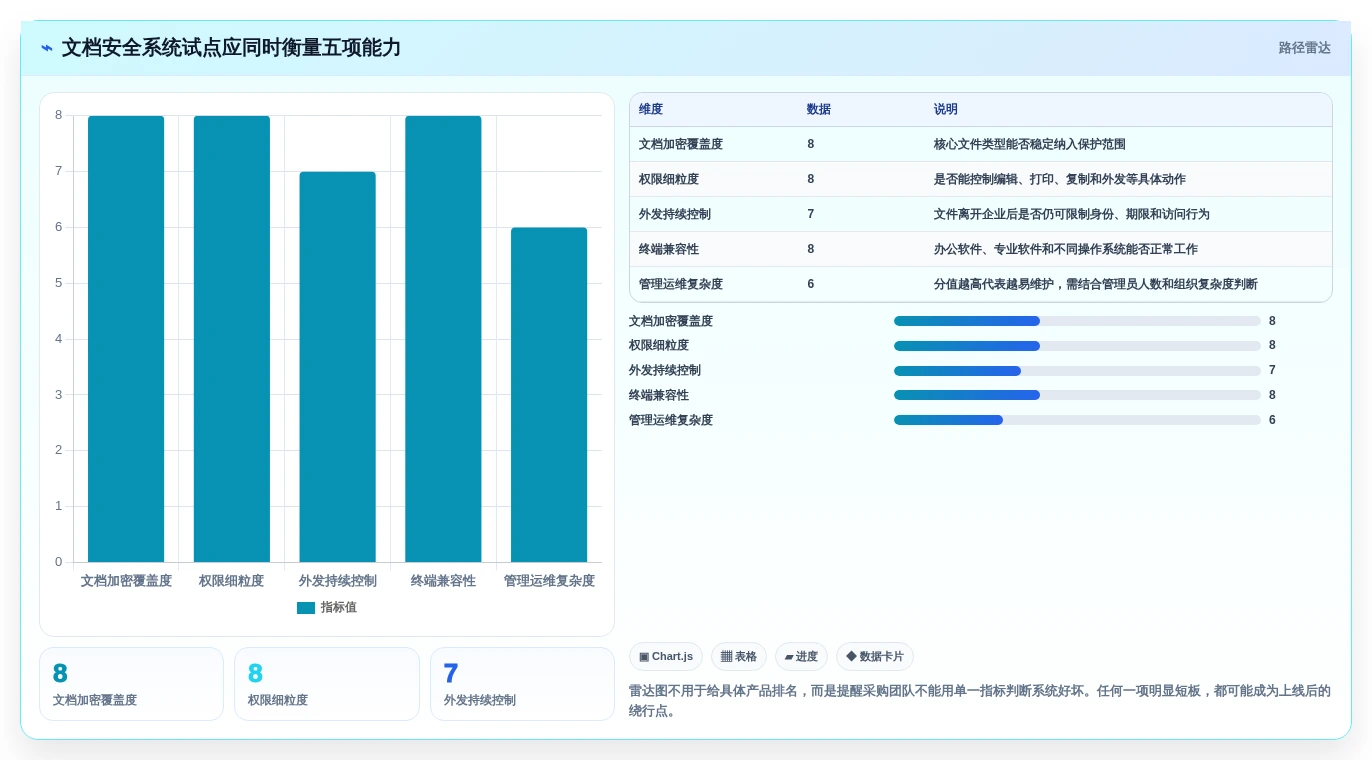Click x-axis label 管理运维复杂度
The height and width of the screenshot is (760, 1372).
549,581
